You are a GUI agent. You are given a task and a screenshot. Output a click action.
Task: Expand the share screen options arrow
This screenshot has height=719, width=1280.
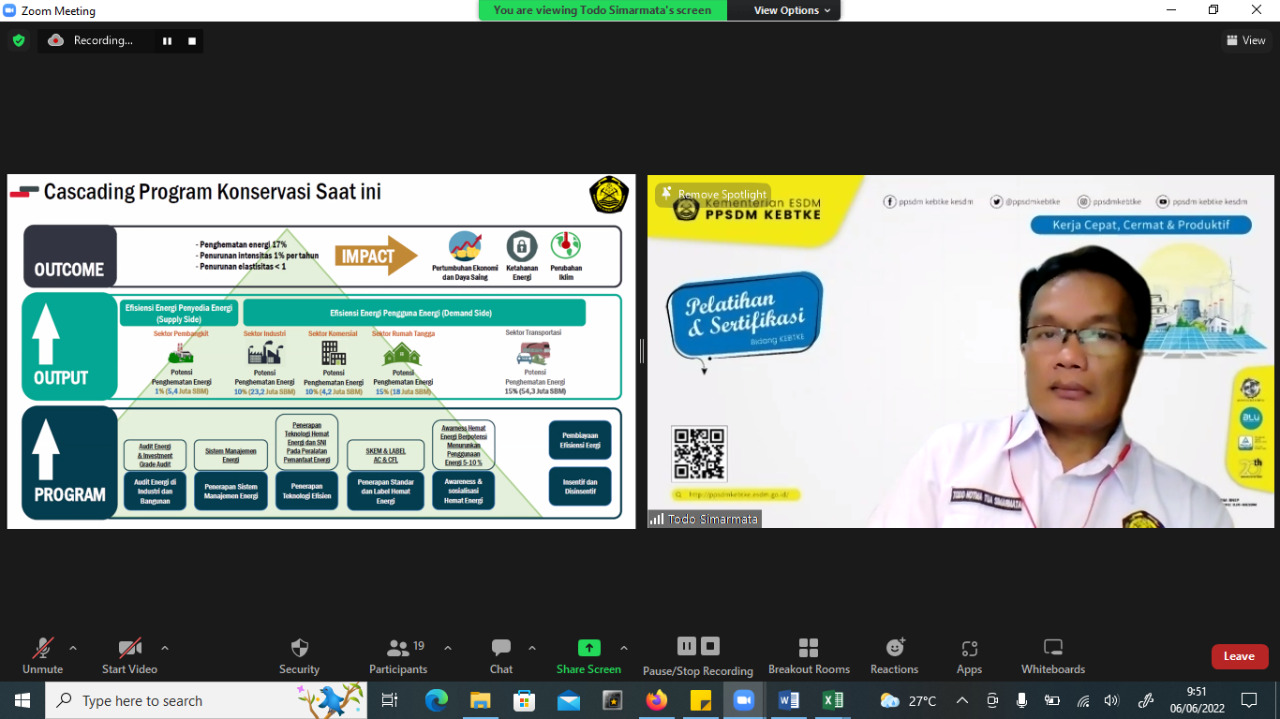tap(624, 648)
